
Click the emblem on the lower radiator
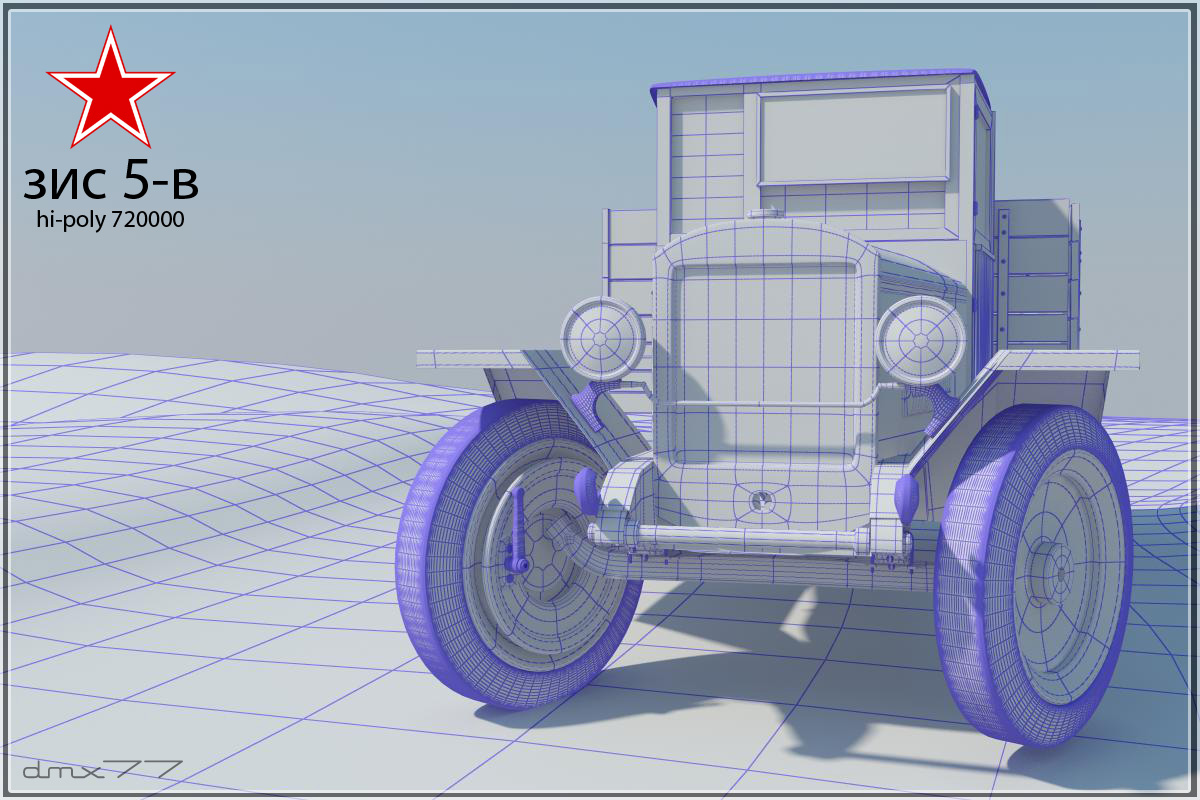(x=758, y=500)
